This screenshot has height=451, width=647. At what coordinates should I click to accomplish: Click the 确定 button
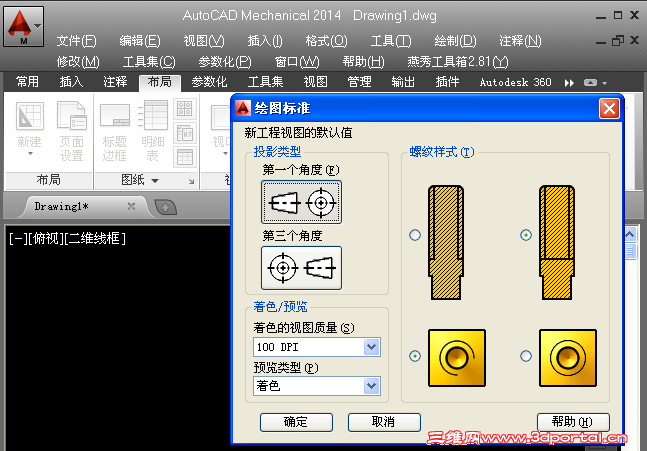(296, 422)
